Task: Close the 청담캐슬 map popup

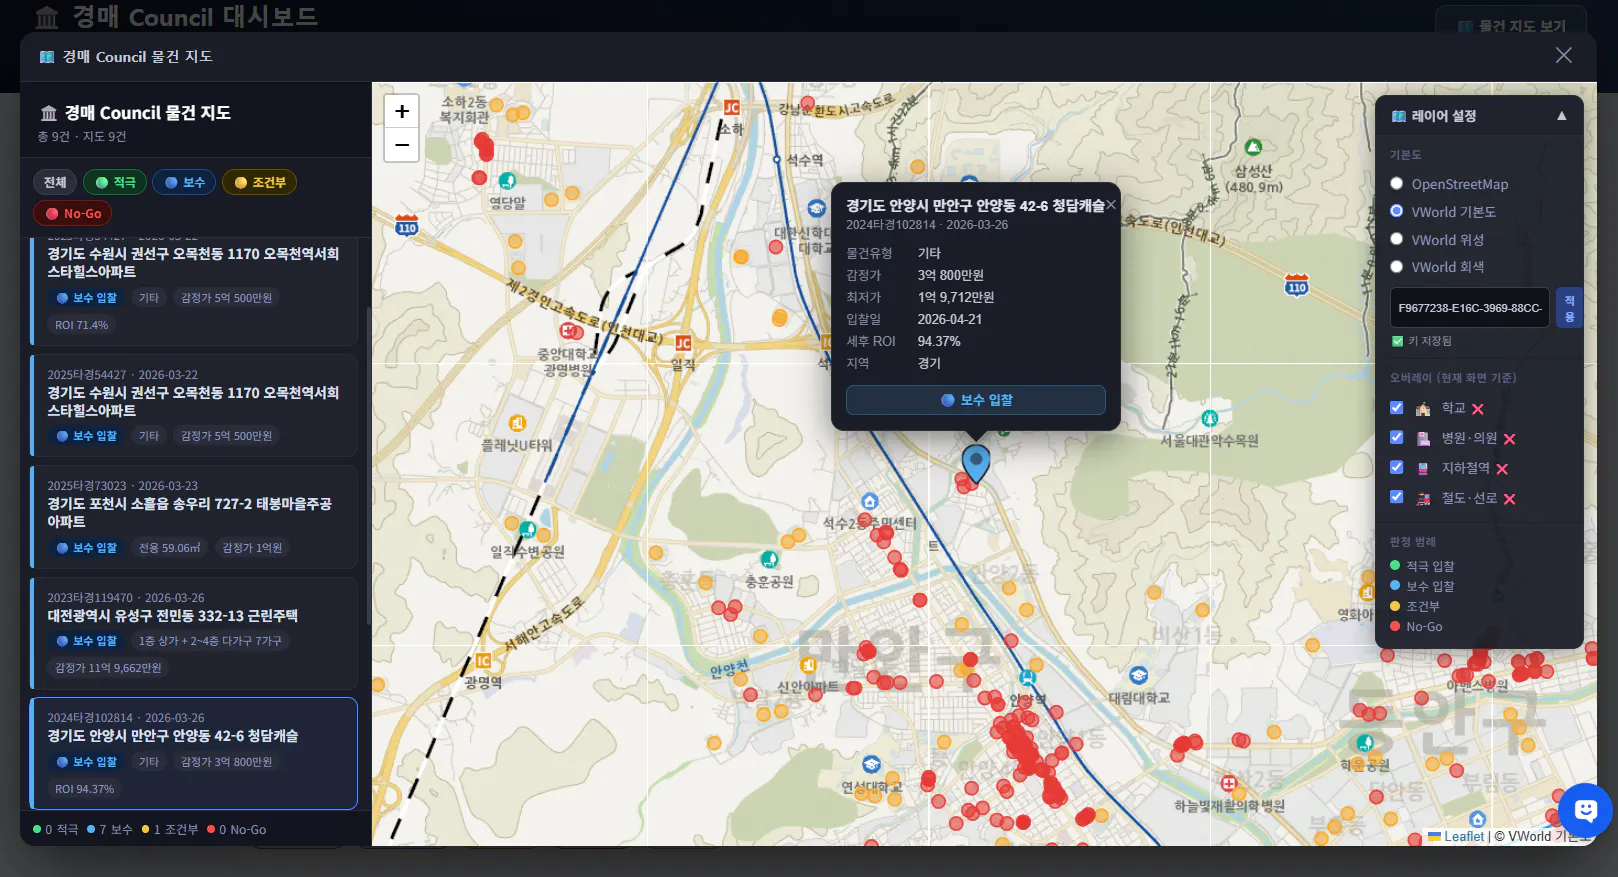Action: 1110,204
